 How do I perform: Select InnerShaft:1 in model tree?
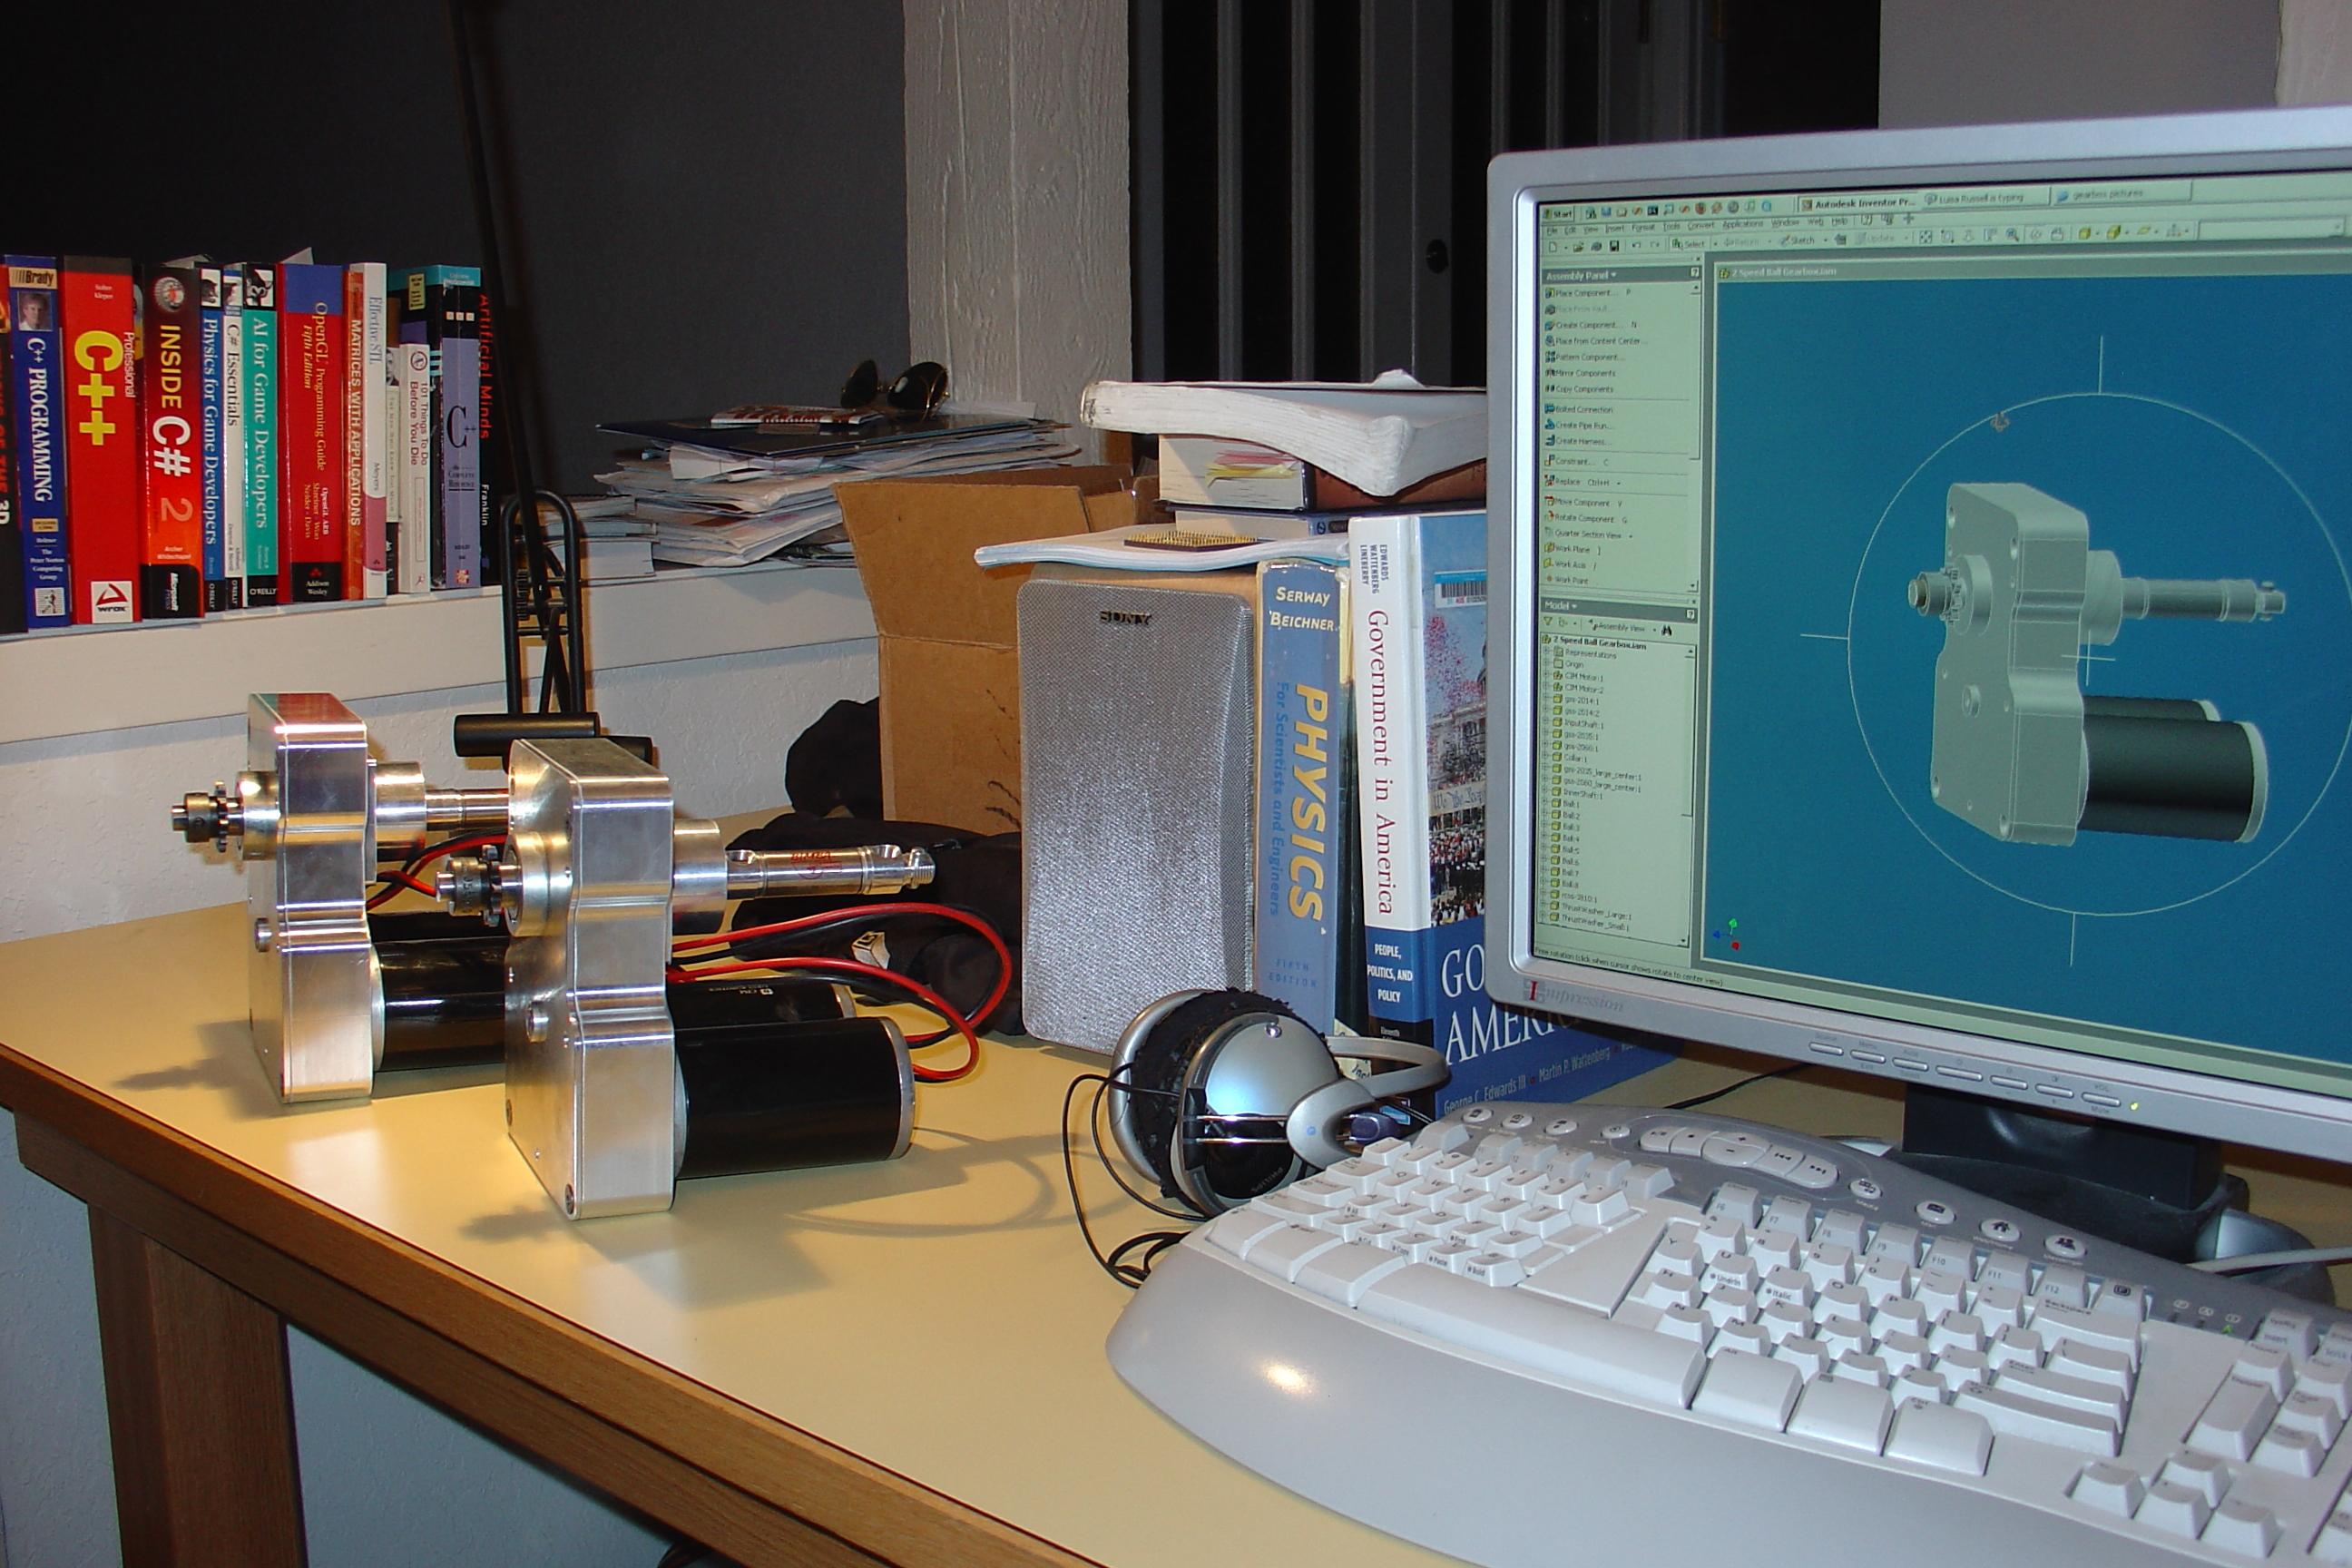click(1577, 793)
